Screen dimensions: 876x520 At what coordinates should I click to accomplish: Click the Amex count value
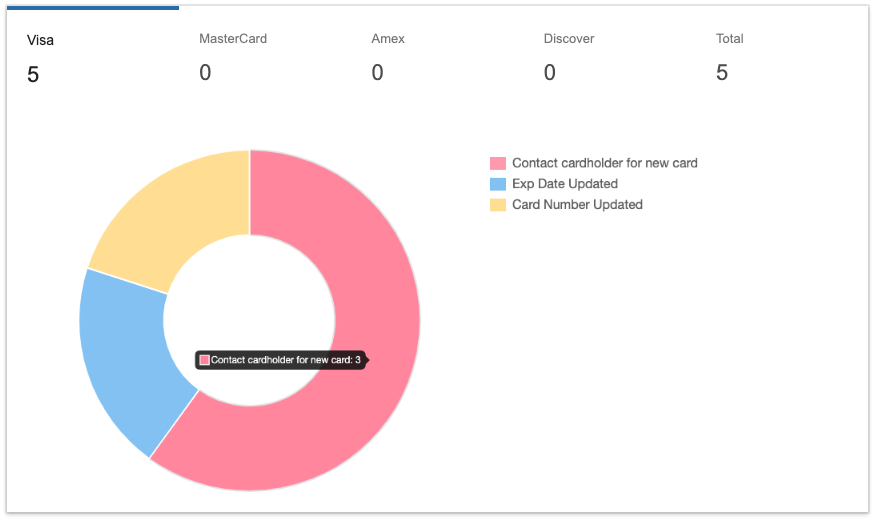[377, 73]
